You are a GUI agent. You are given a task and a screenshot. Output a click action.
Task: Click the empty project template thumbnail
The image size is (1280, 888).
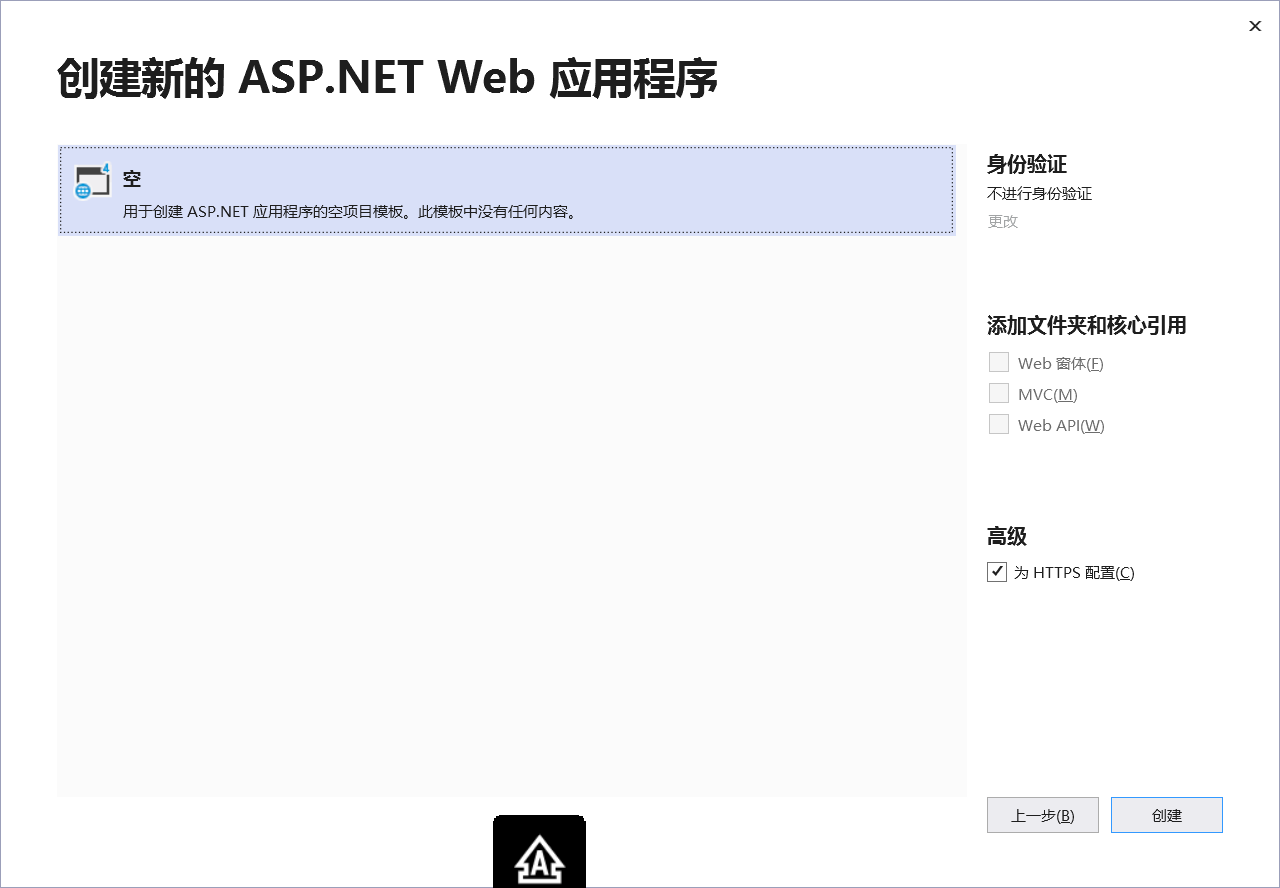(x=92, y=181)
